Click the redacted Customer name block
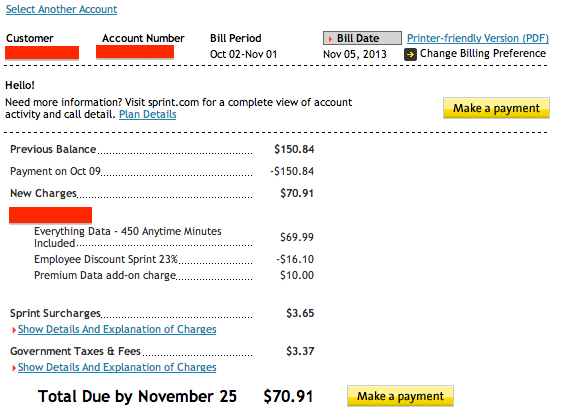The width and height of the screenshot is (564, 414). [42, 53]
